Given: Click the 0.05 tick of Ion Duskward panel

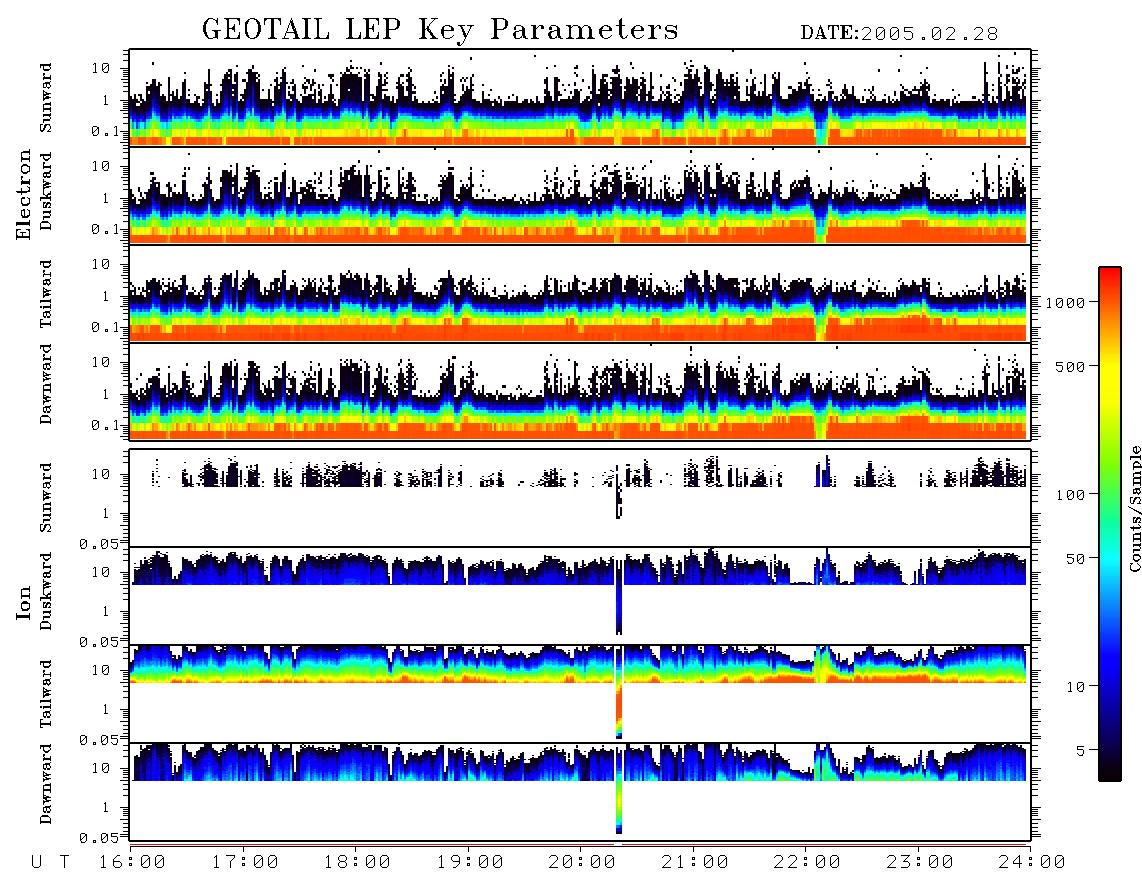Looking at the screenshot, I should (x=100, y=641).
